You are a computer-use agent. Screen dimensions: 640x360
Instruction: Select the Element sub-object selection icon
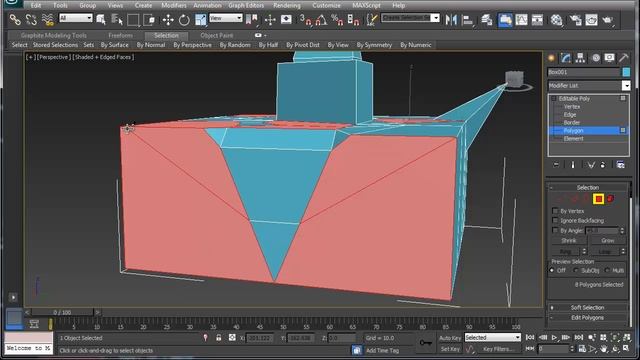pyautogui.click(x=610, y=199)
